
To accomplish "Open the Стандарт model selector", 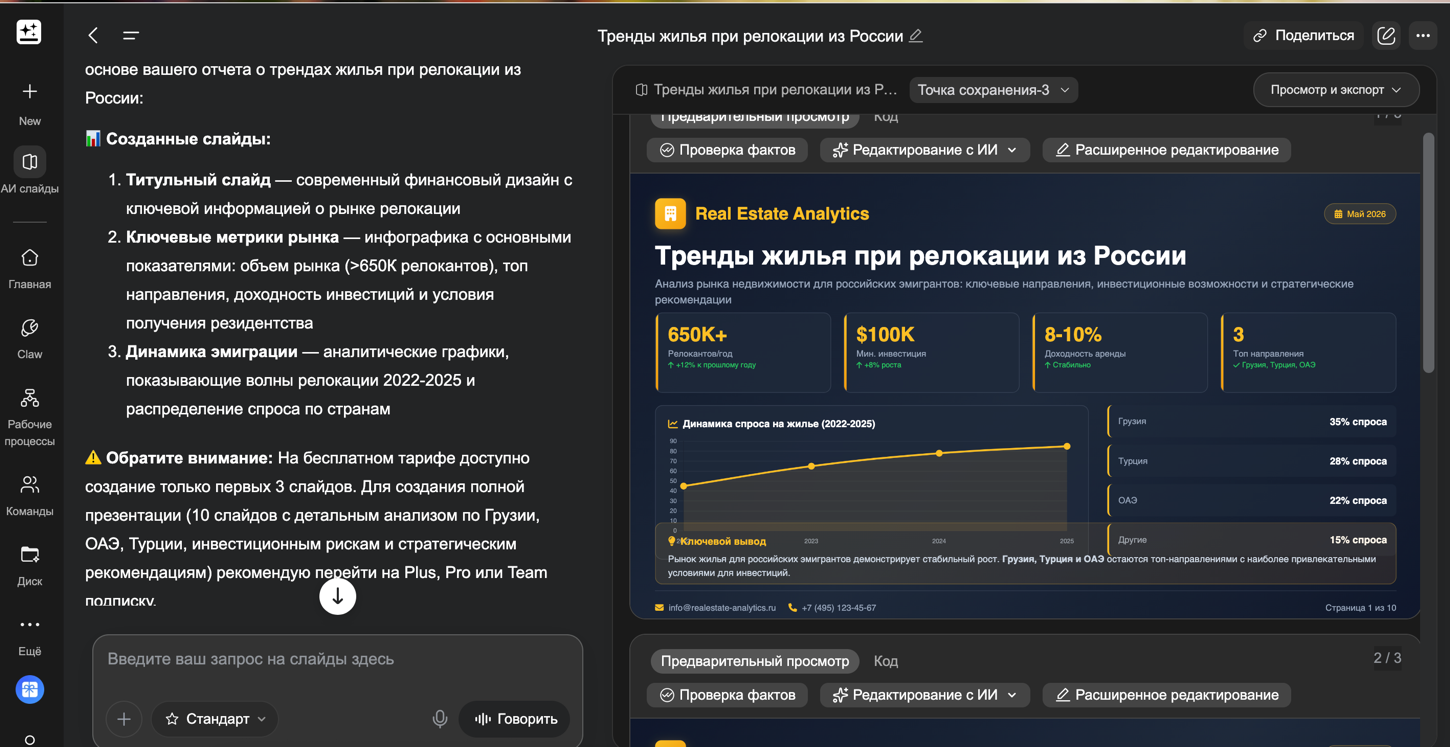I will 215,719.
